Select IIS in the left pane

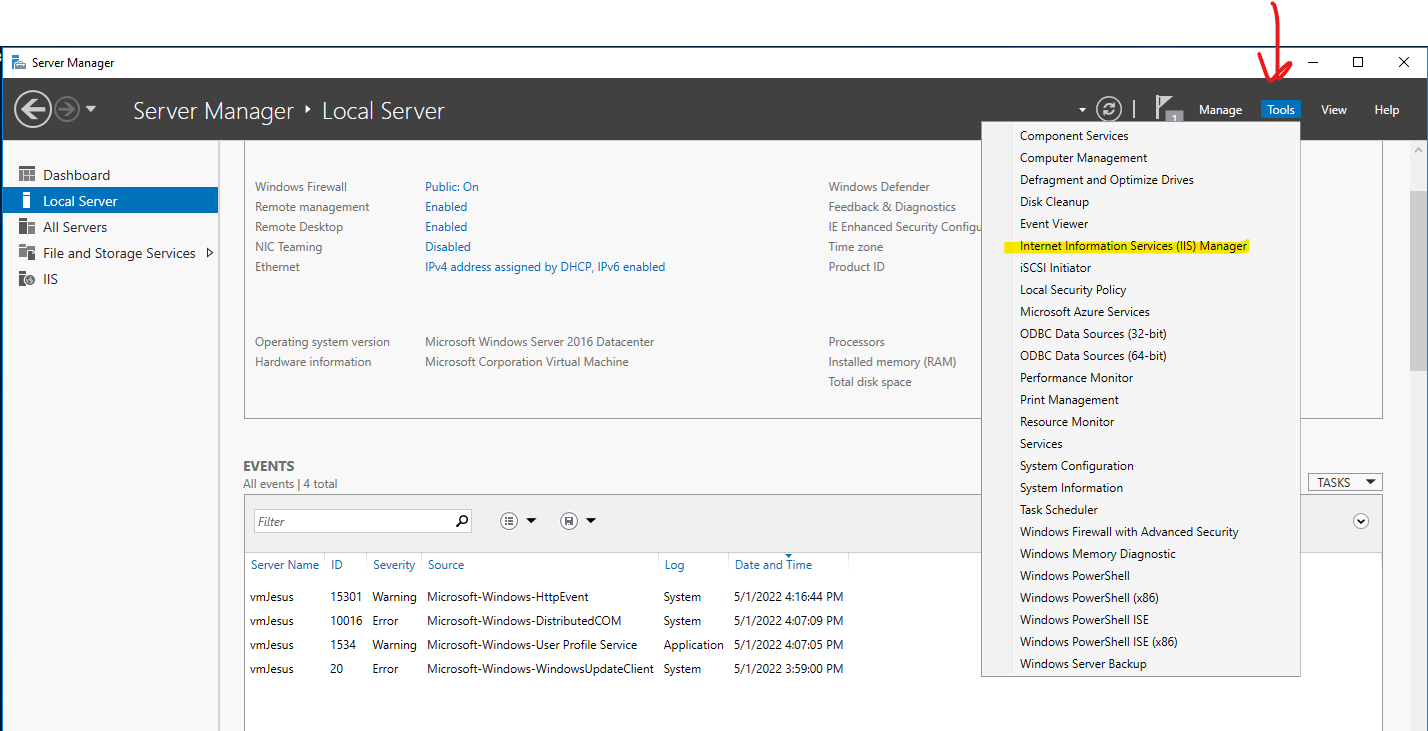pos(109,279)
